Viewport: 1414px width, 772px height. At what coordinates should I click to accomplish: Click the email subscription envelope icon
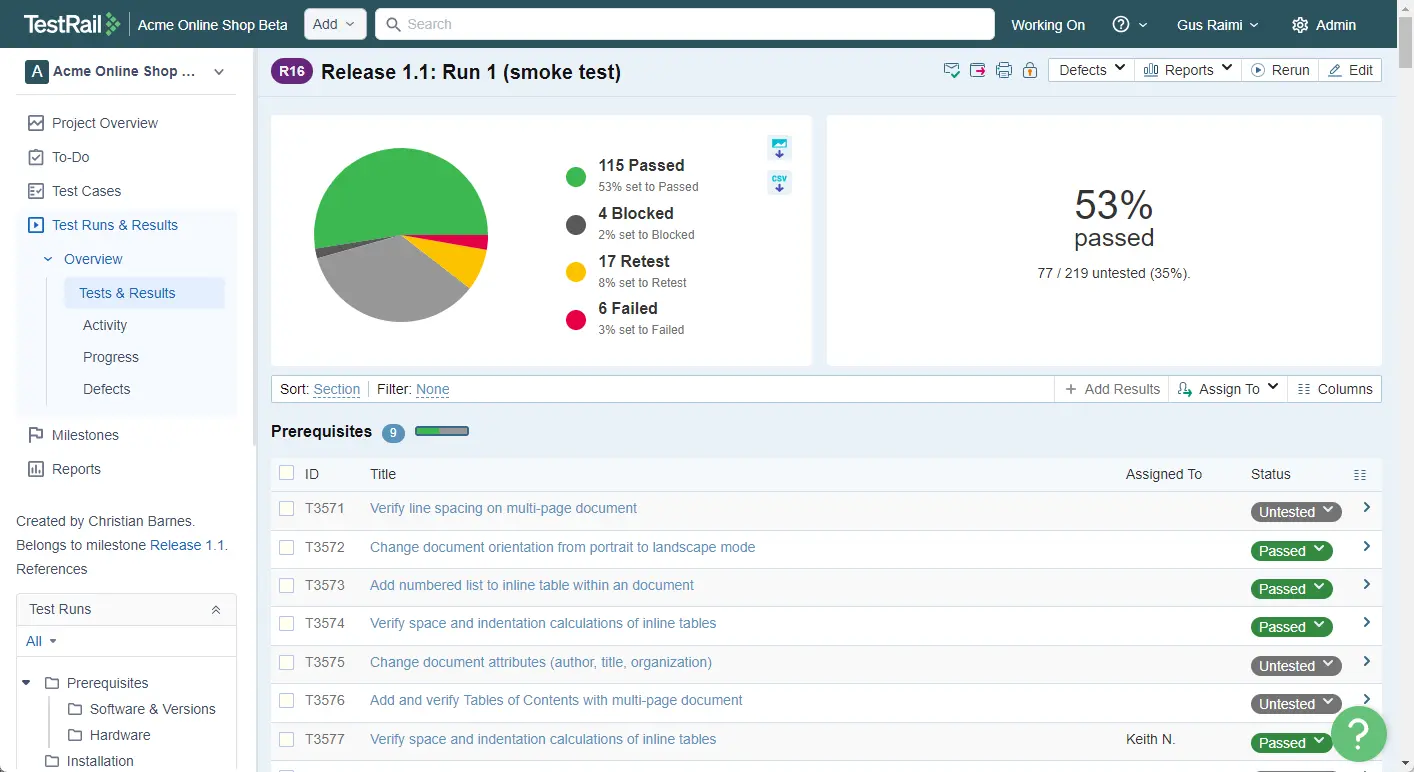click(x=952, y=70)
